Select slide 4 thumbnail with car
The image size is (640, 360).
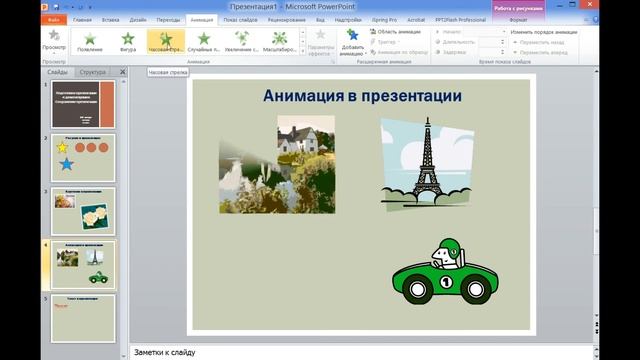point(83,265)
